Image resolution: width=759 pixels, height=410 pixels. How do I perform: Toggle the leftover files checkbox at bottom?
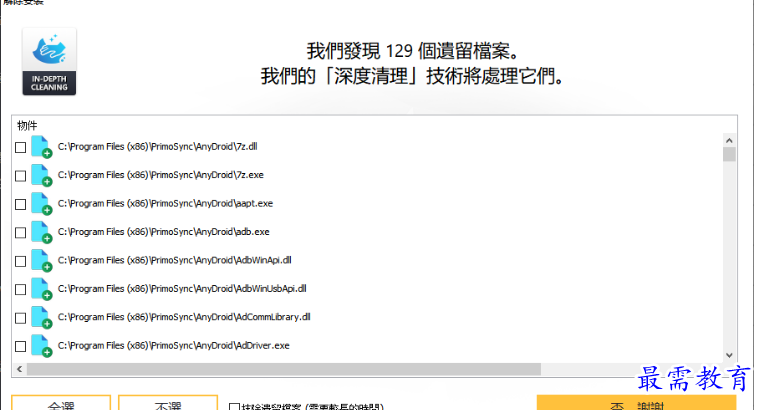pos(234,407)
